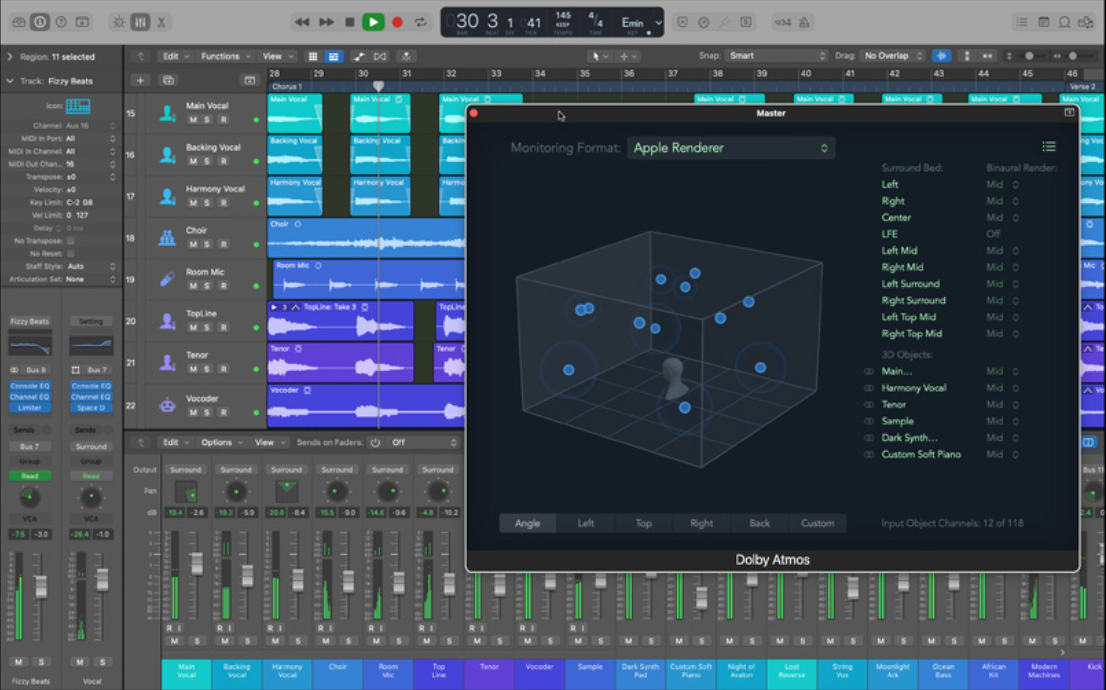Screen dimensions: 1106x690
Task: Mute the Choir track
Action: (x=193, y=245)
